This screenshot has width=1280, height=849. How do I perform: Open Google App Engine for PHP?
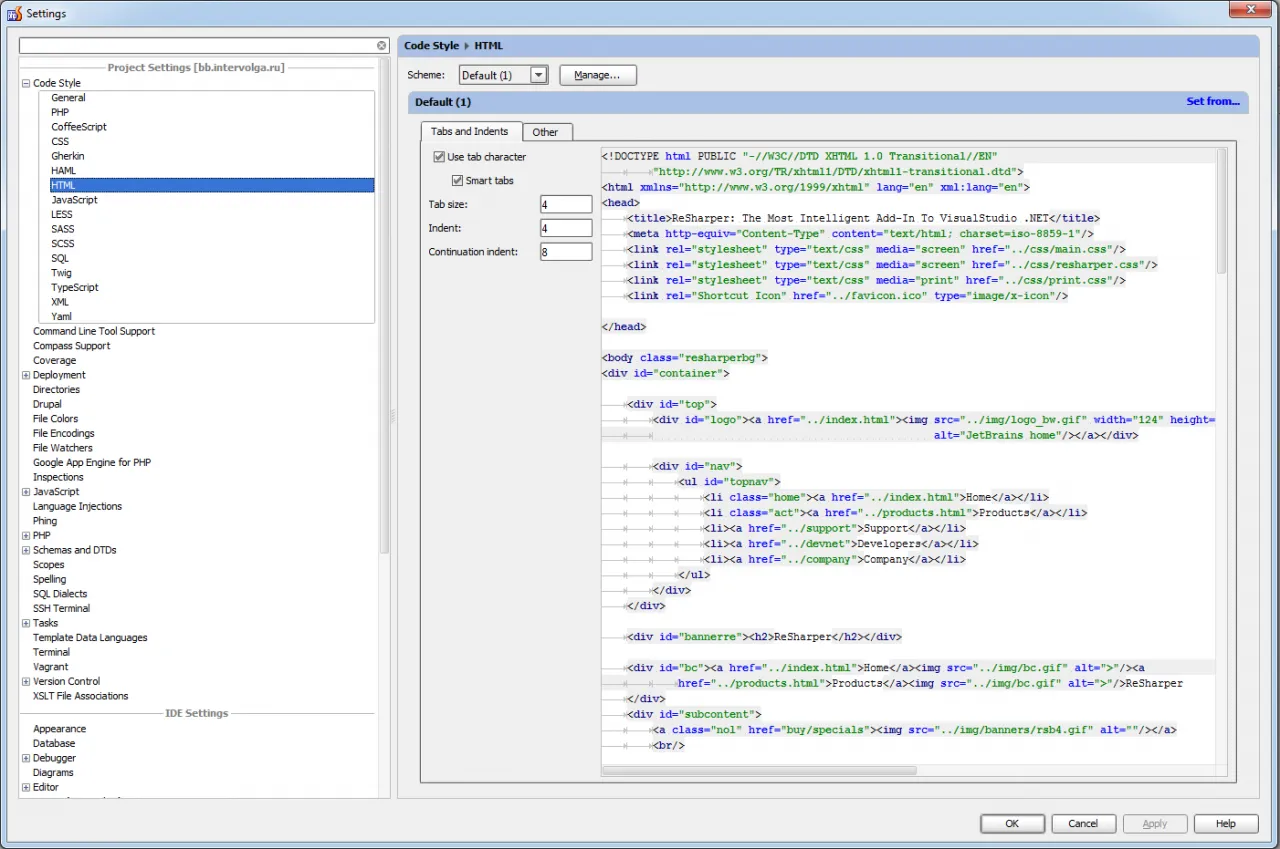click(92, 463)
